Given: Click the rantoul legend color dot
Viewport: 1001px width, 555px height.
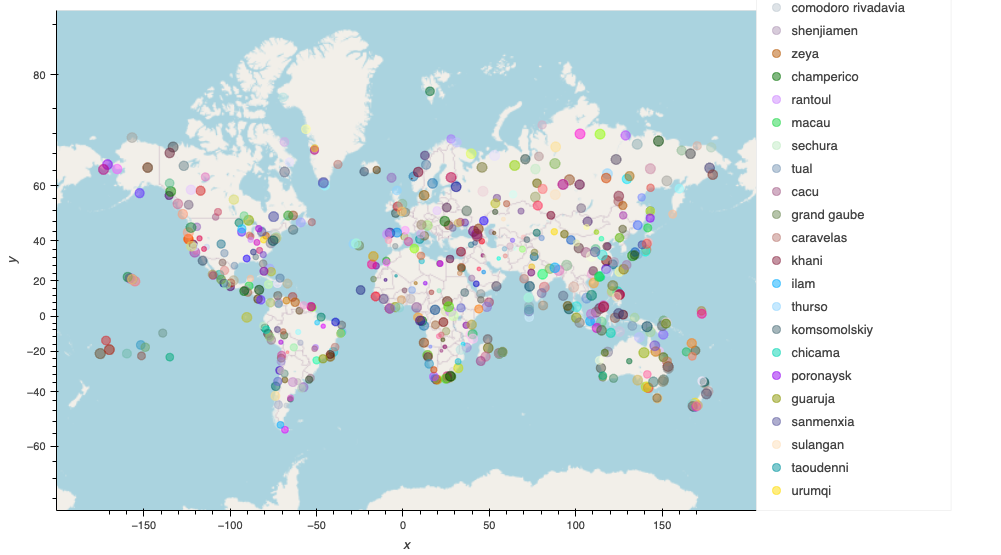Looking at the screenshot, I should click(x=776, y=100).
